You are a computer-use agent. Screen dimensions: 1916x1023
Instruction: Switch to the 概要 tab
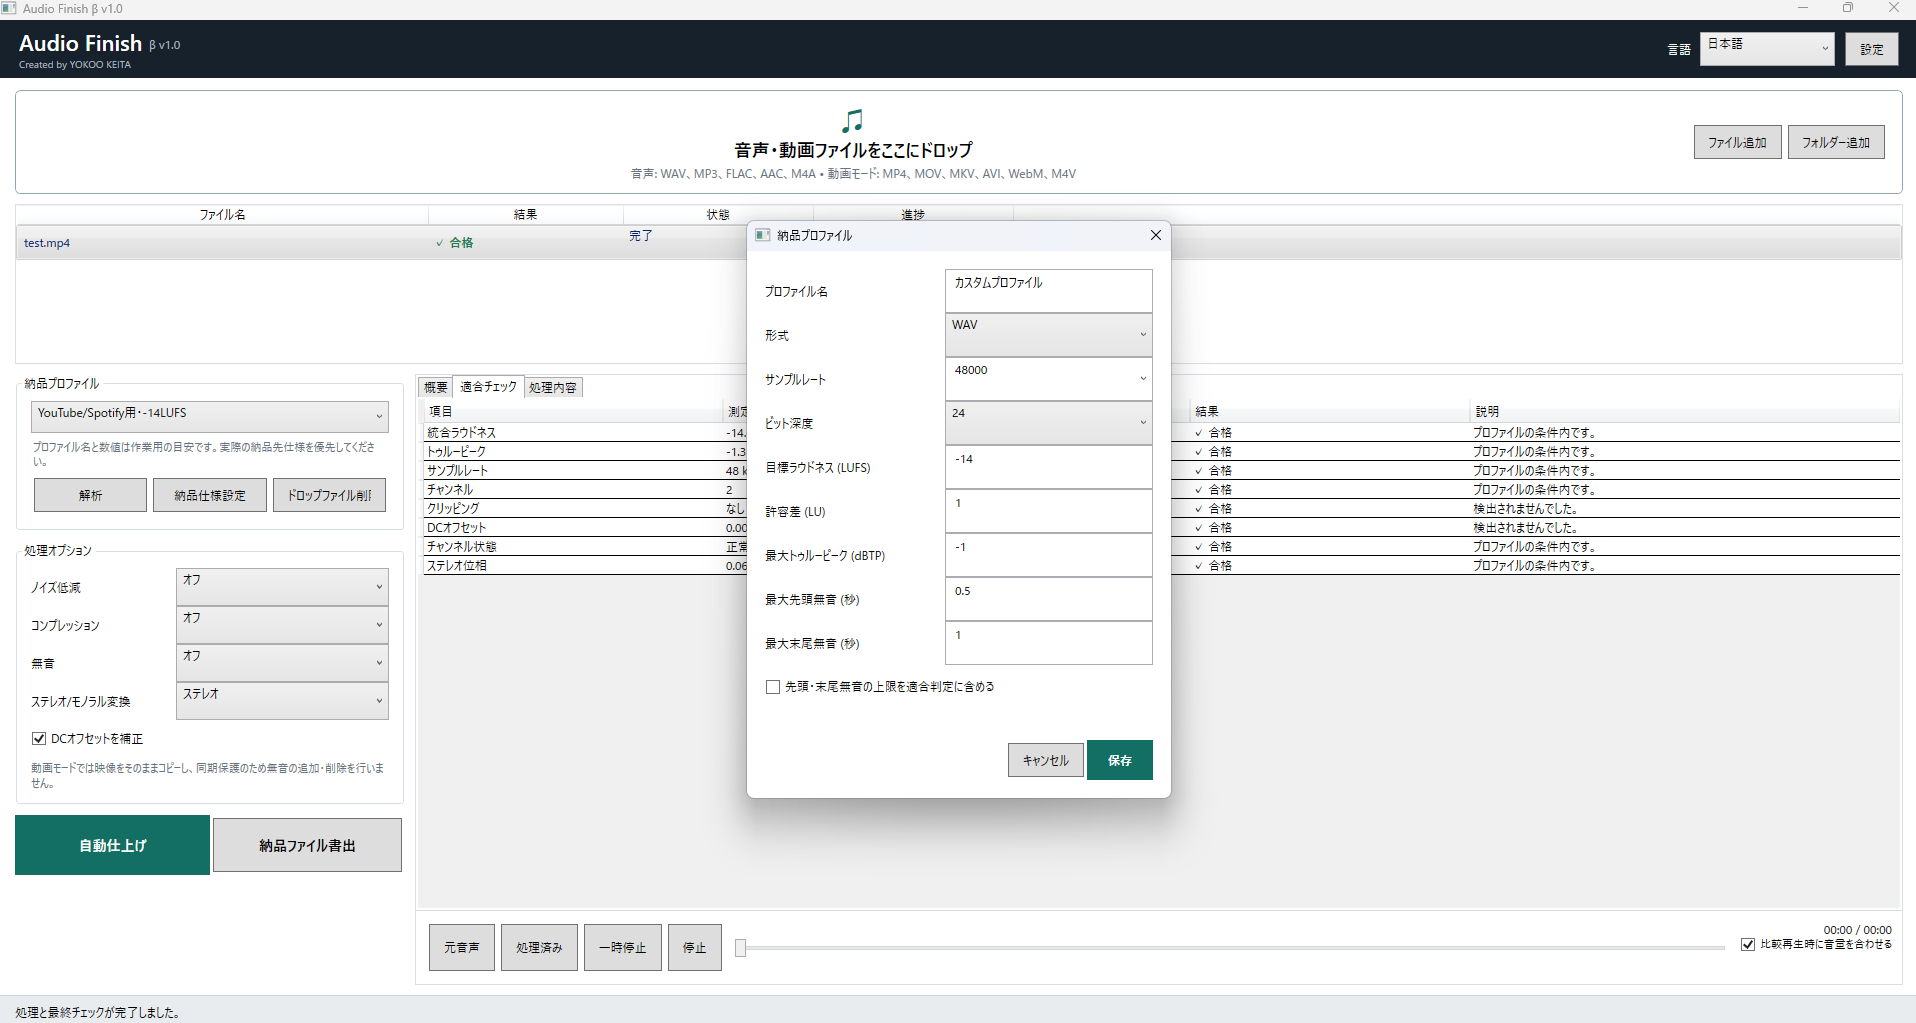[435, 387]
